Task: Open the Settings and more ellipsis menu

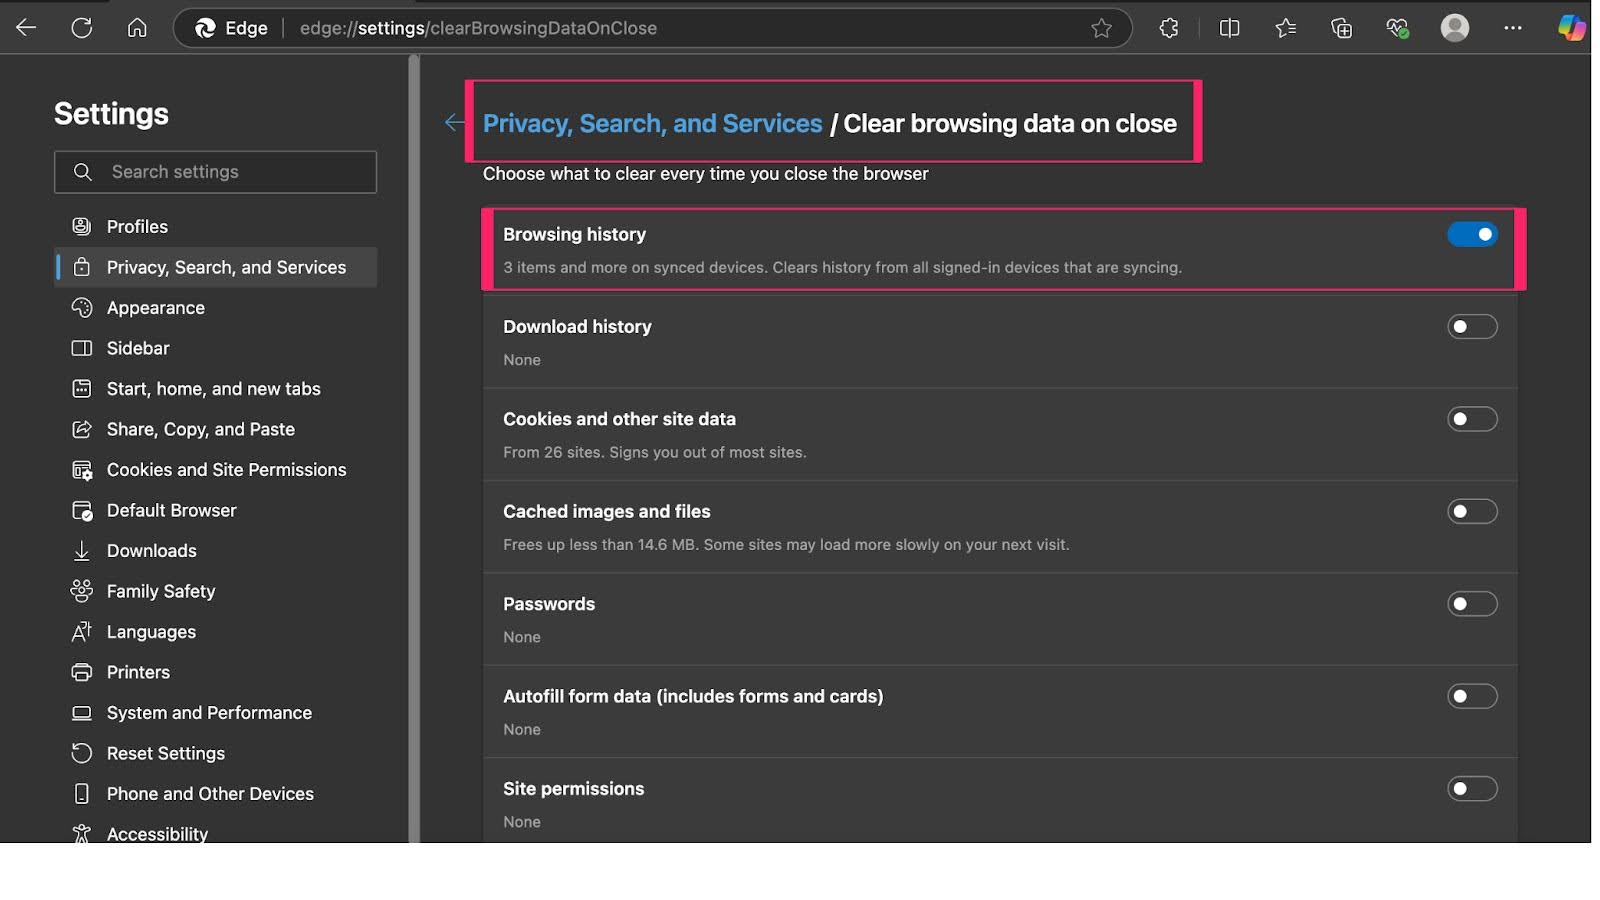Action: pos(1512,28)
